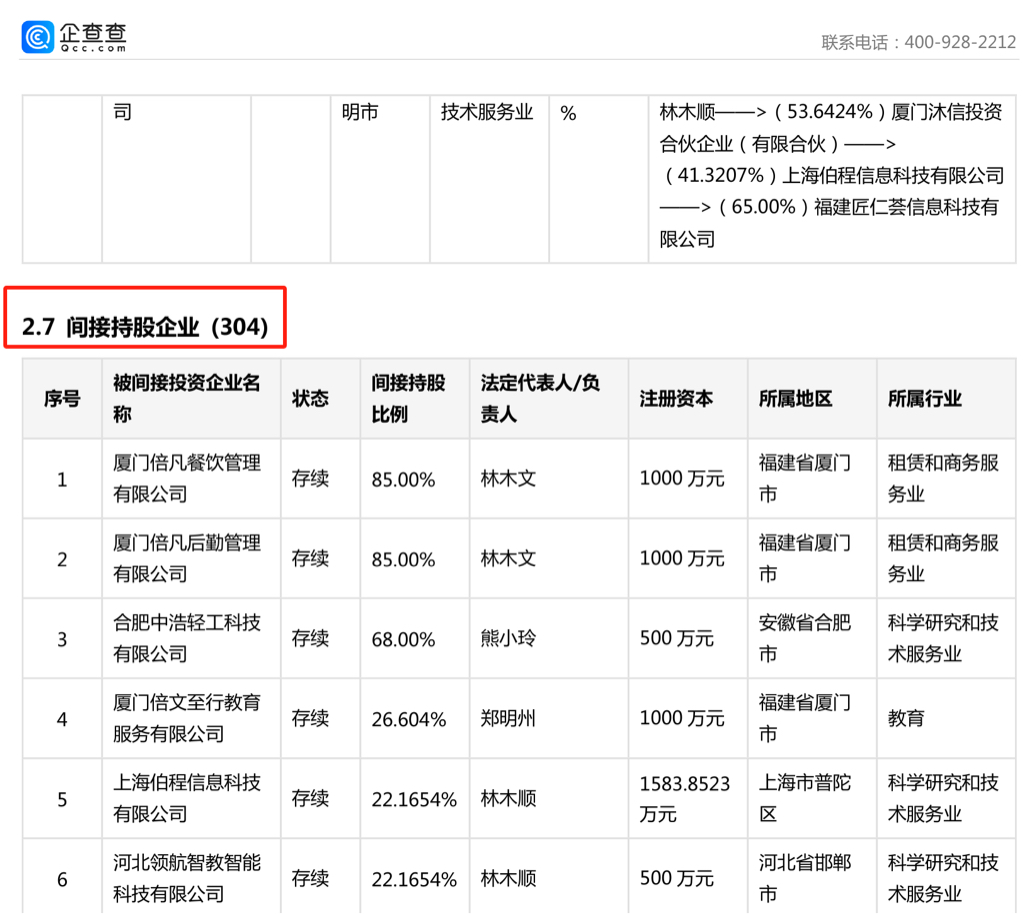The height and width of the screenshot is (914, 1024).
Task: Click 福建省厦门市 in row 4
Action: coord(805,718)
